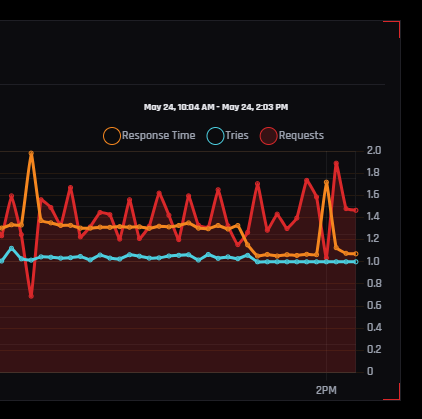The image size is (422, 419).
Task: Click the Tries legend label
Action: (x=237, y=135)
